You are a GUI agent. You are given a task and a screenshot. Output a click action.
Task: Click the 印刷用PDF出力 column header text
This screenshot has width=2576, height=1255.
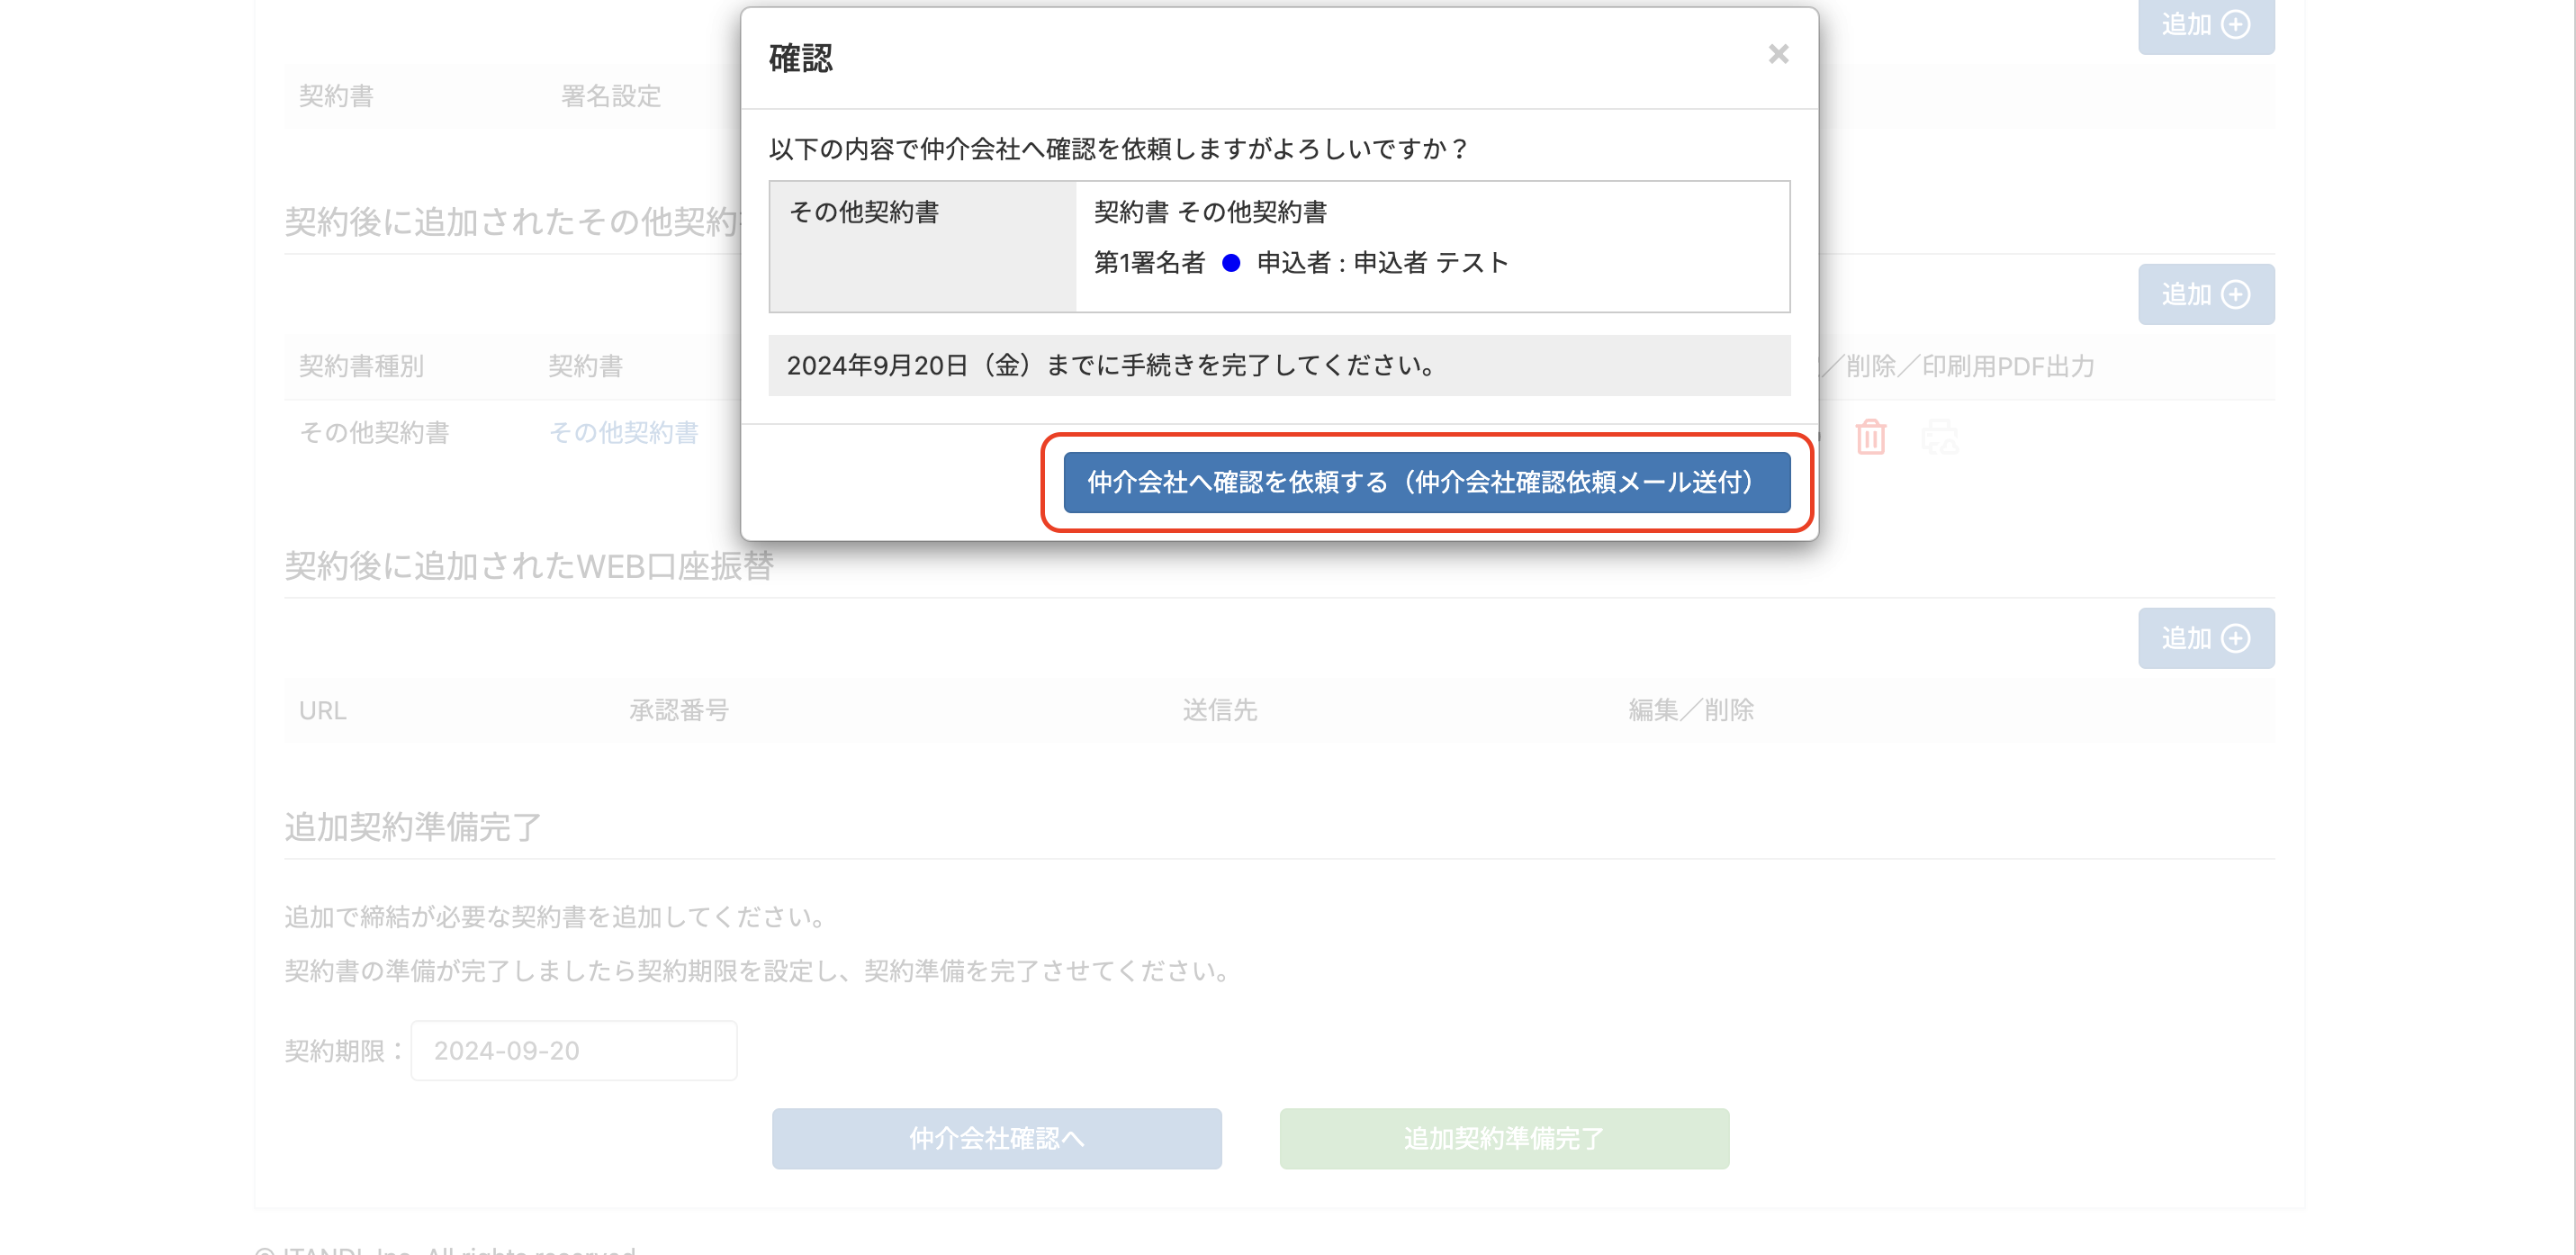pyautogui.click(x=2008, y=366)
